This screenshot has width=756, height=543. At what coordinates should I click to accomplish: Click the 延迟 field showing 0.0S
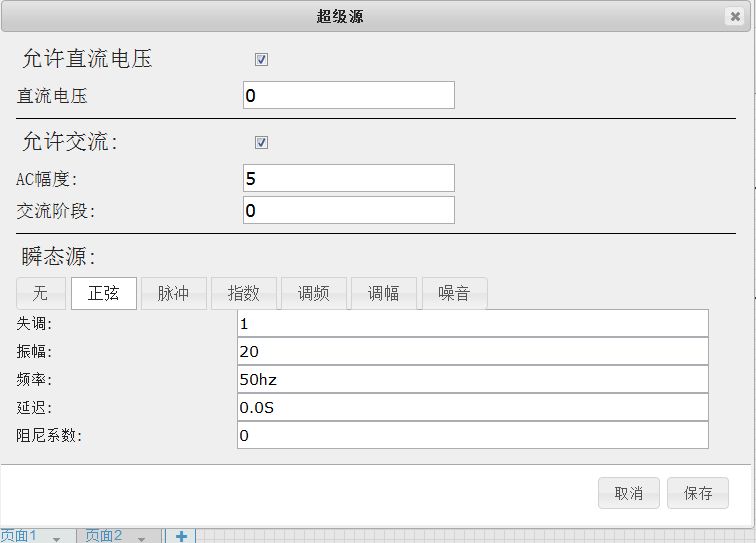[472, 407]
